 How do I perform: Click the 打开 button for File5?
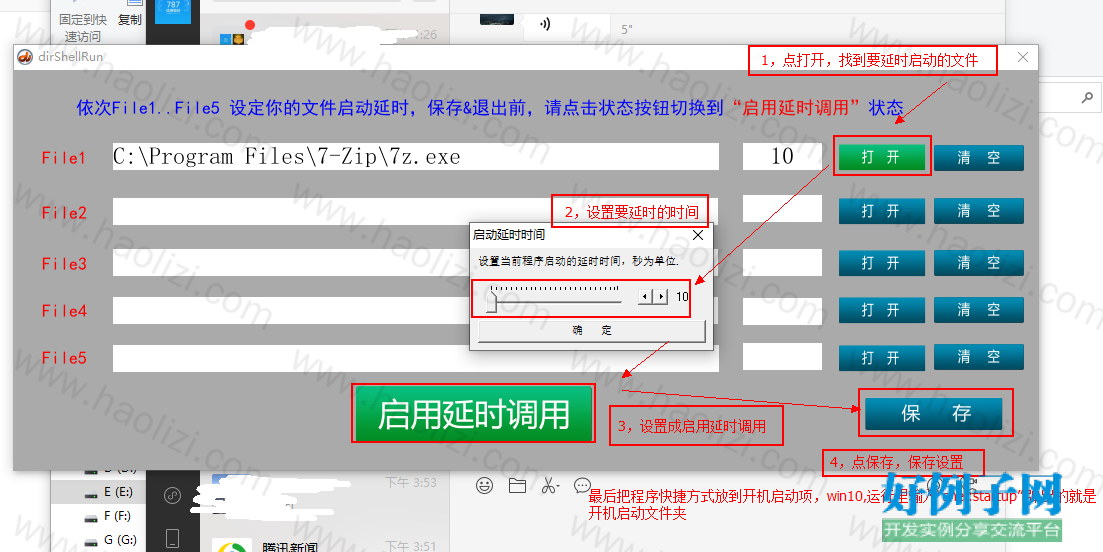[881, 358]
